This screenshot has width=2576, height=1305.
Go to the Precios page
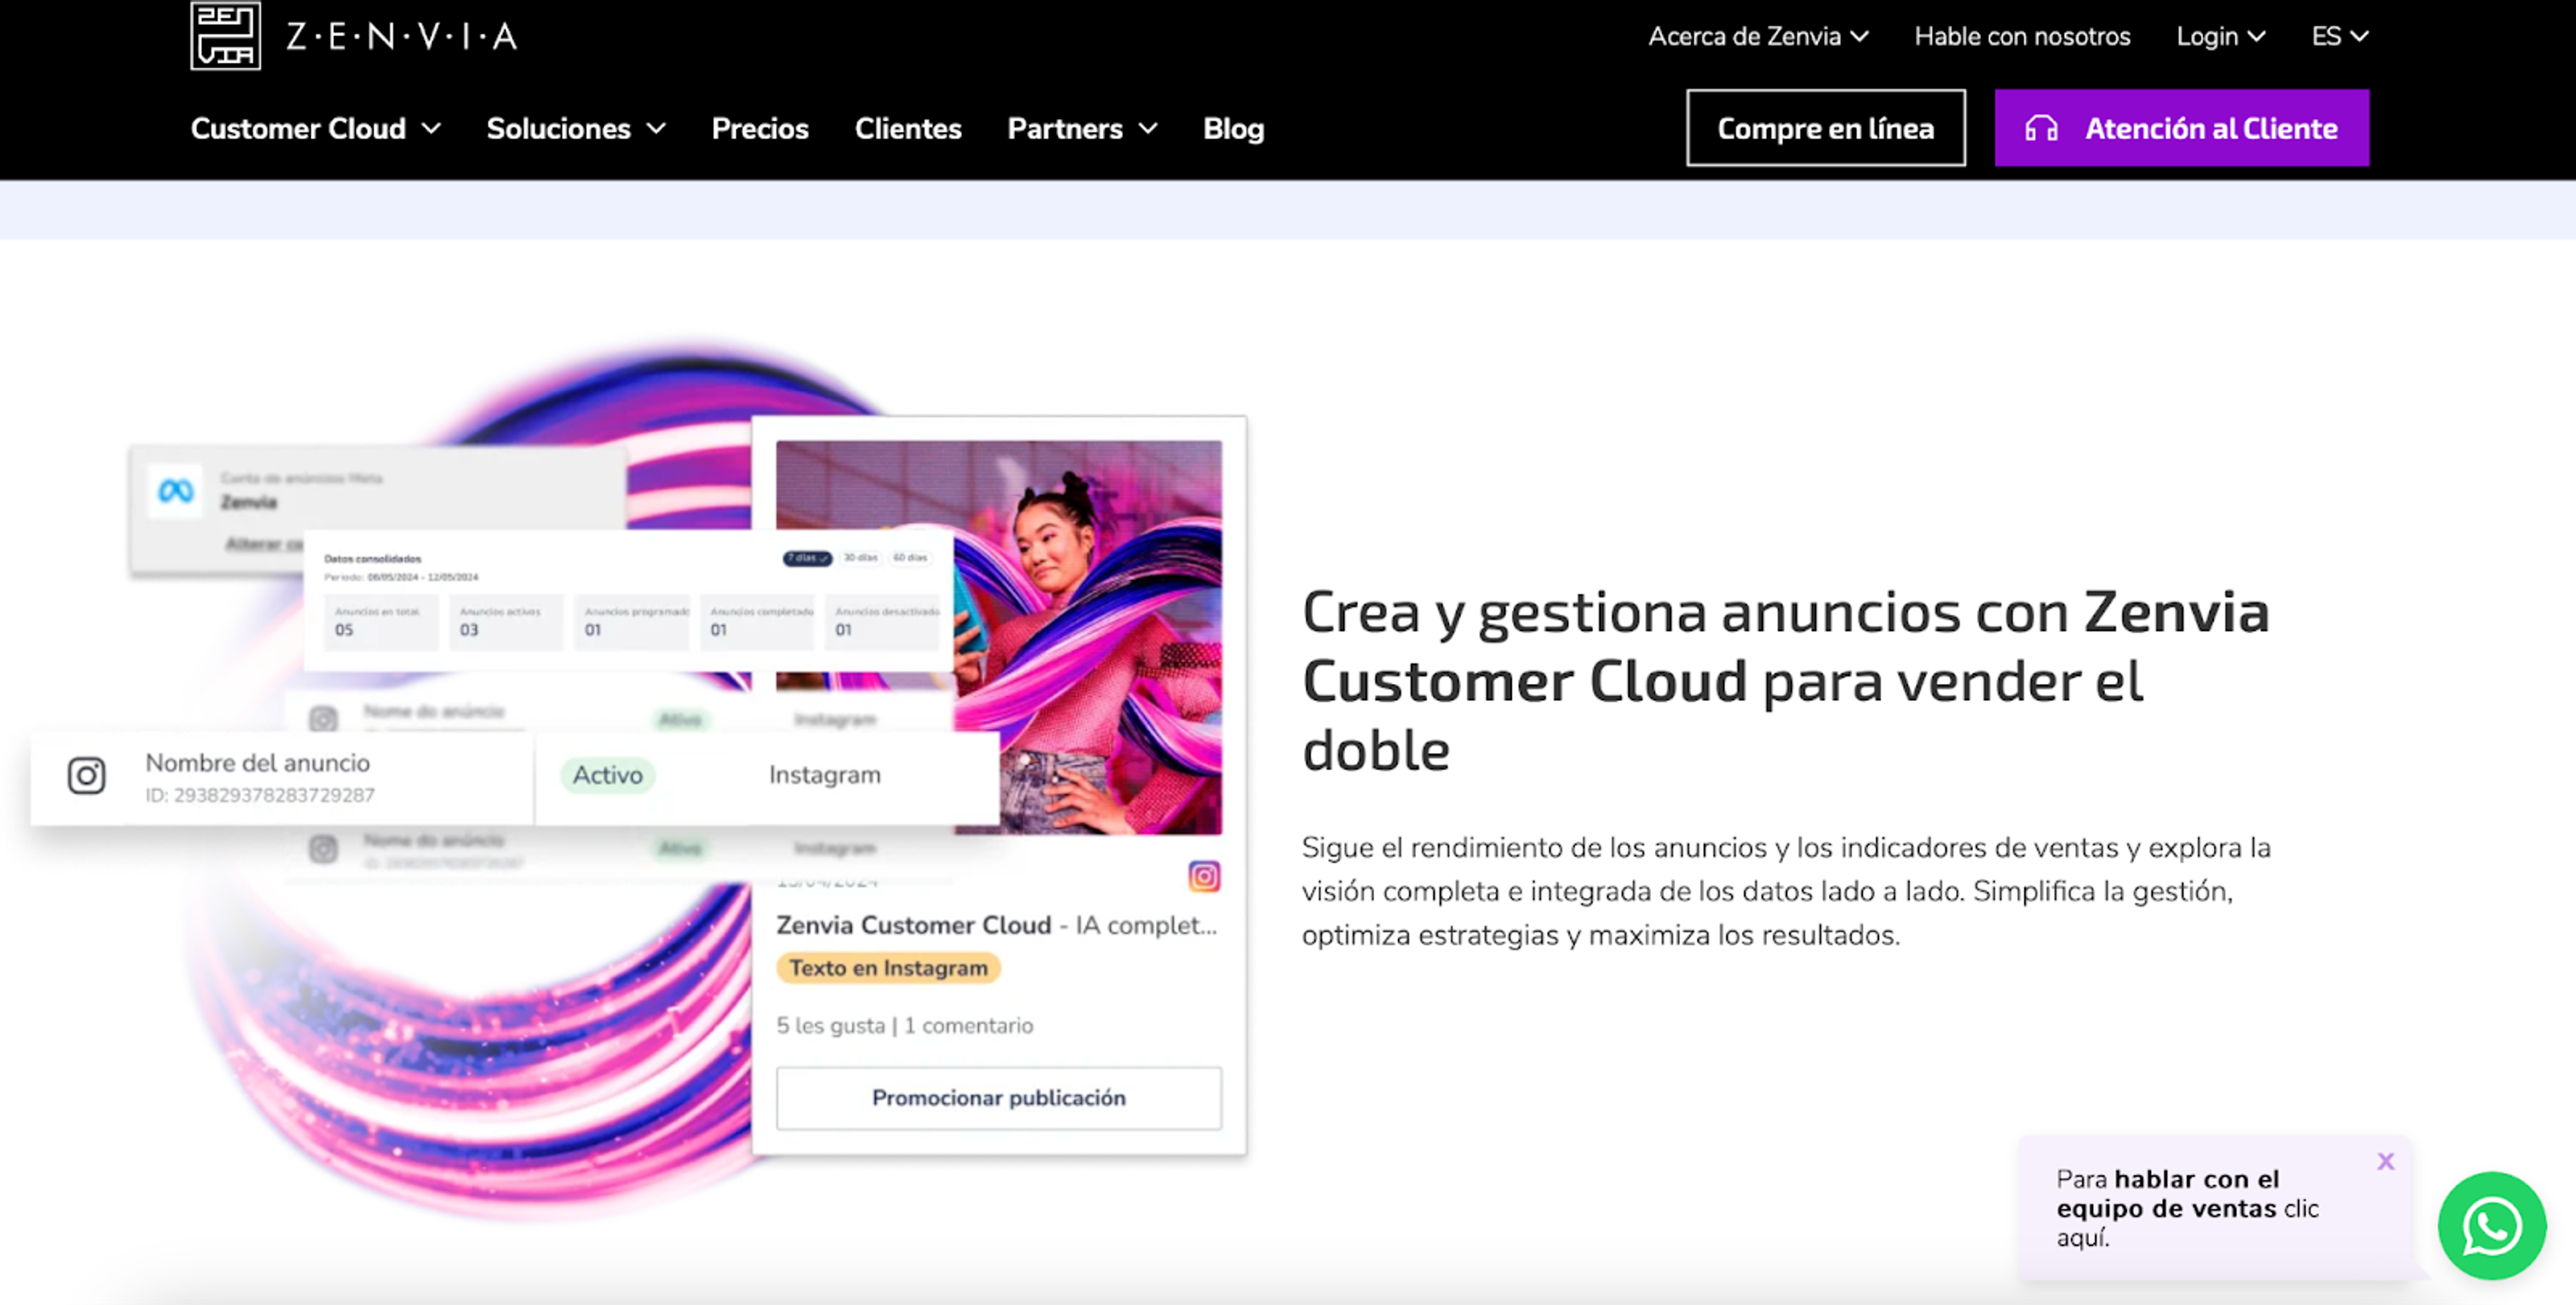tap(760, 129)
